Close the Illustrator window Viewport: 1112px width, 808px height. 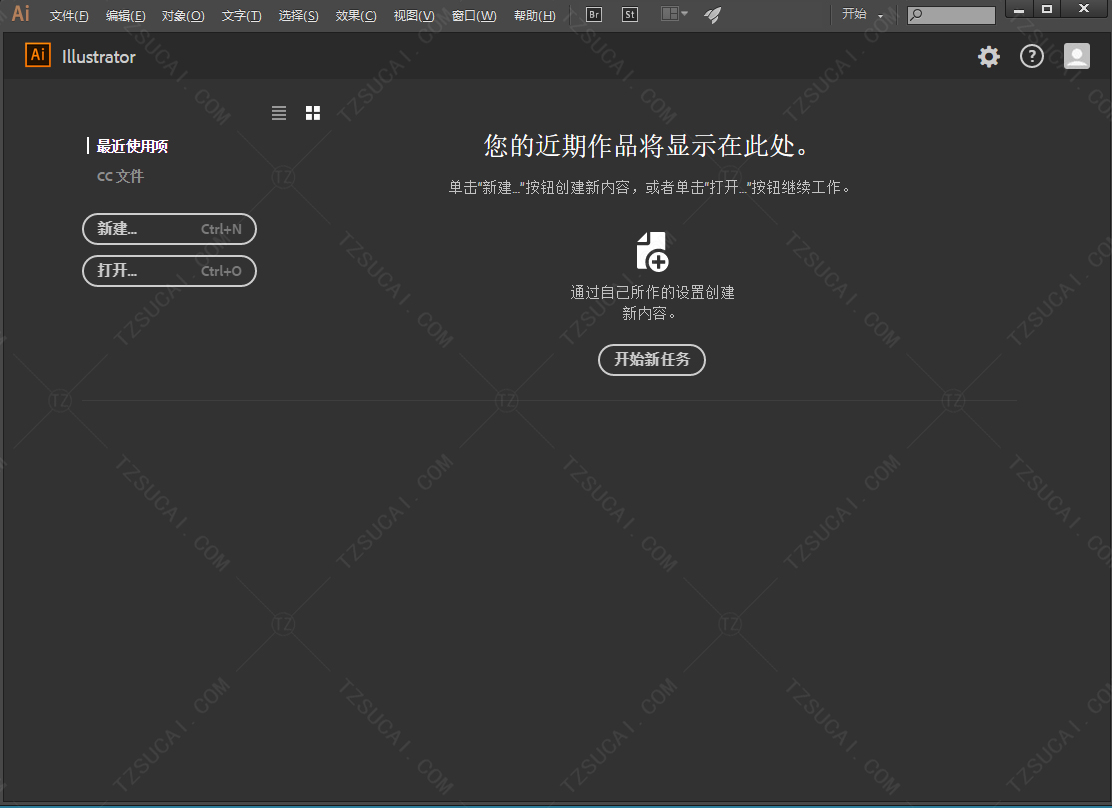point(1084,9)
